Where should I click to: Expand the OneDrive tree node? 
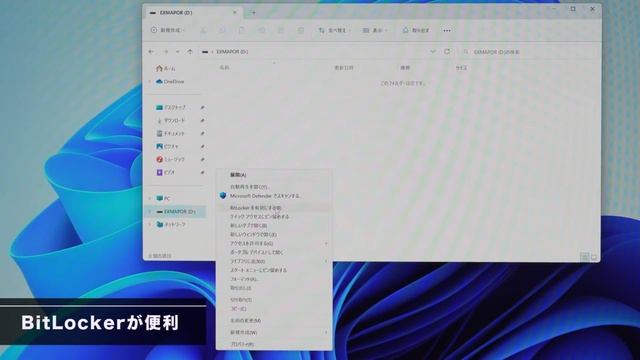click(150, 82)
